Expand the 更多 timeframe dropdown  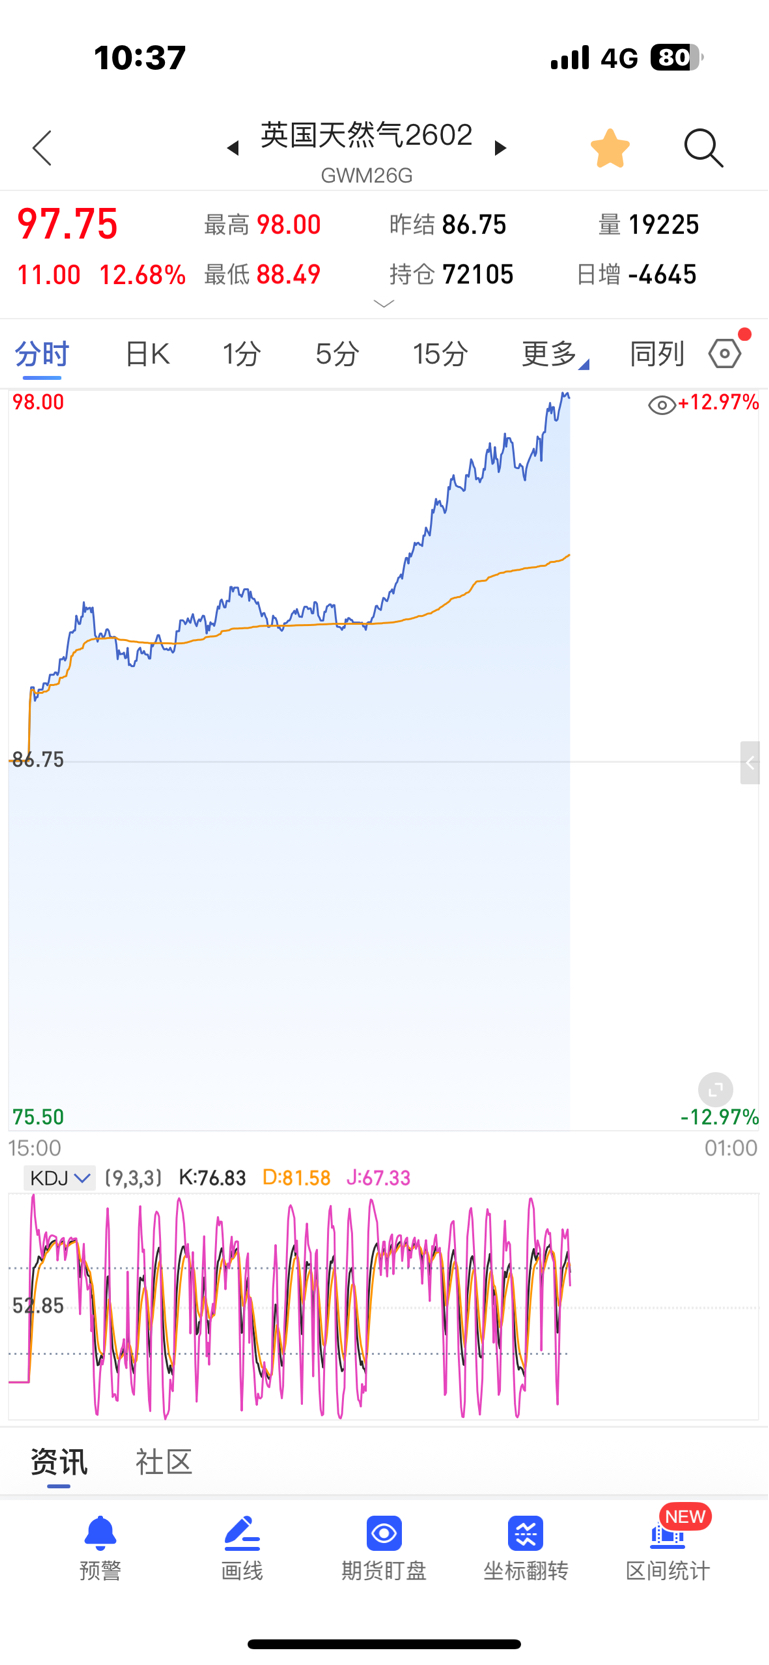point(553,354)
